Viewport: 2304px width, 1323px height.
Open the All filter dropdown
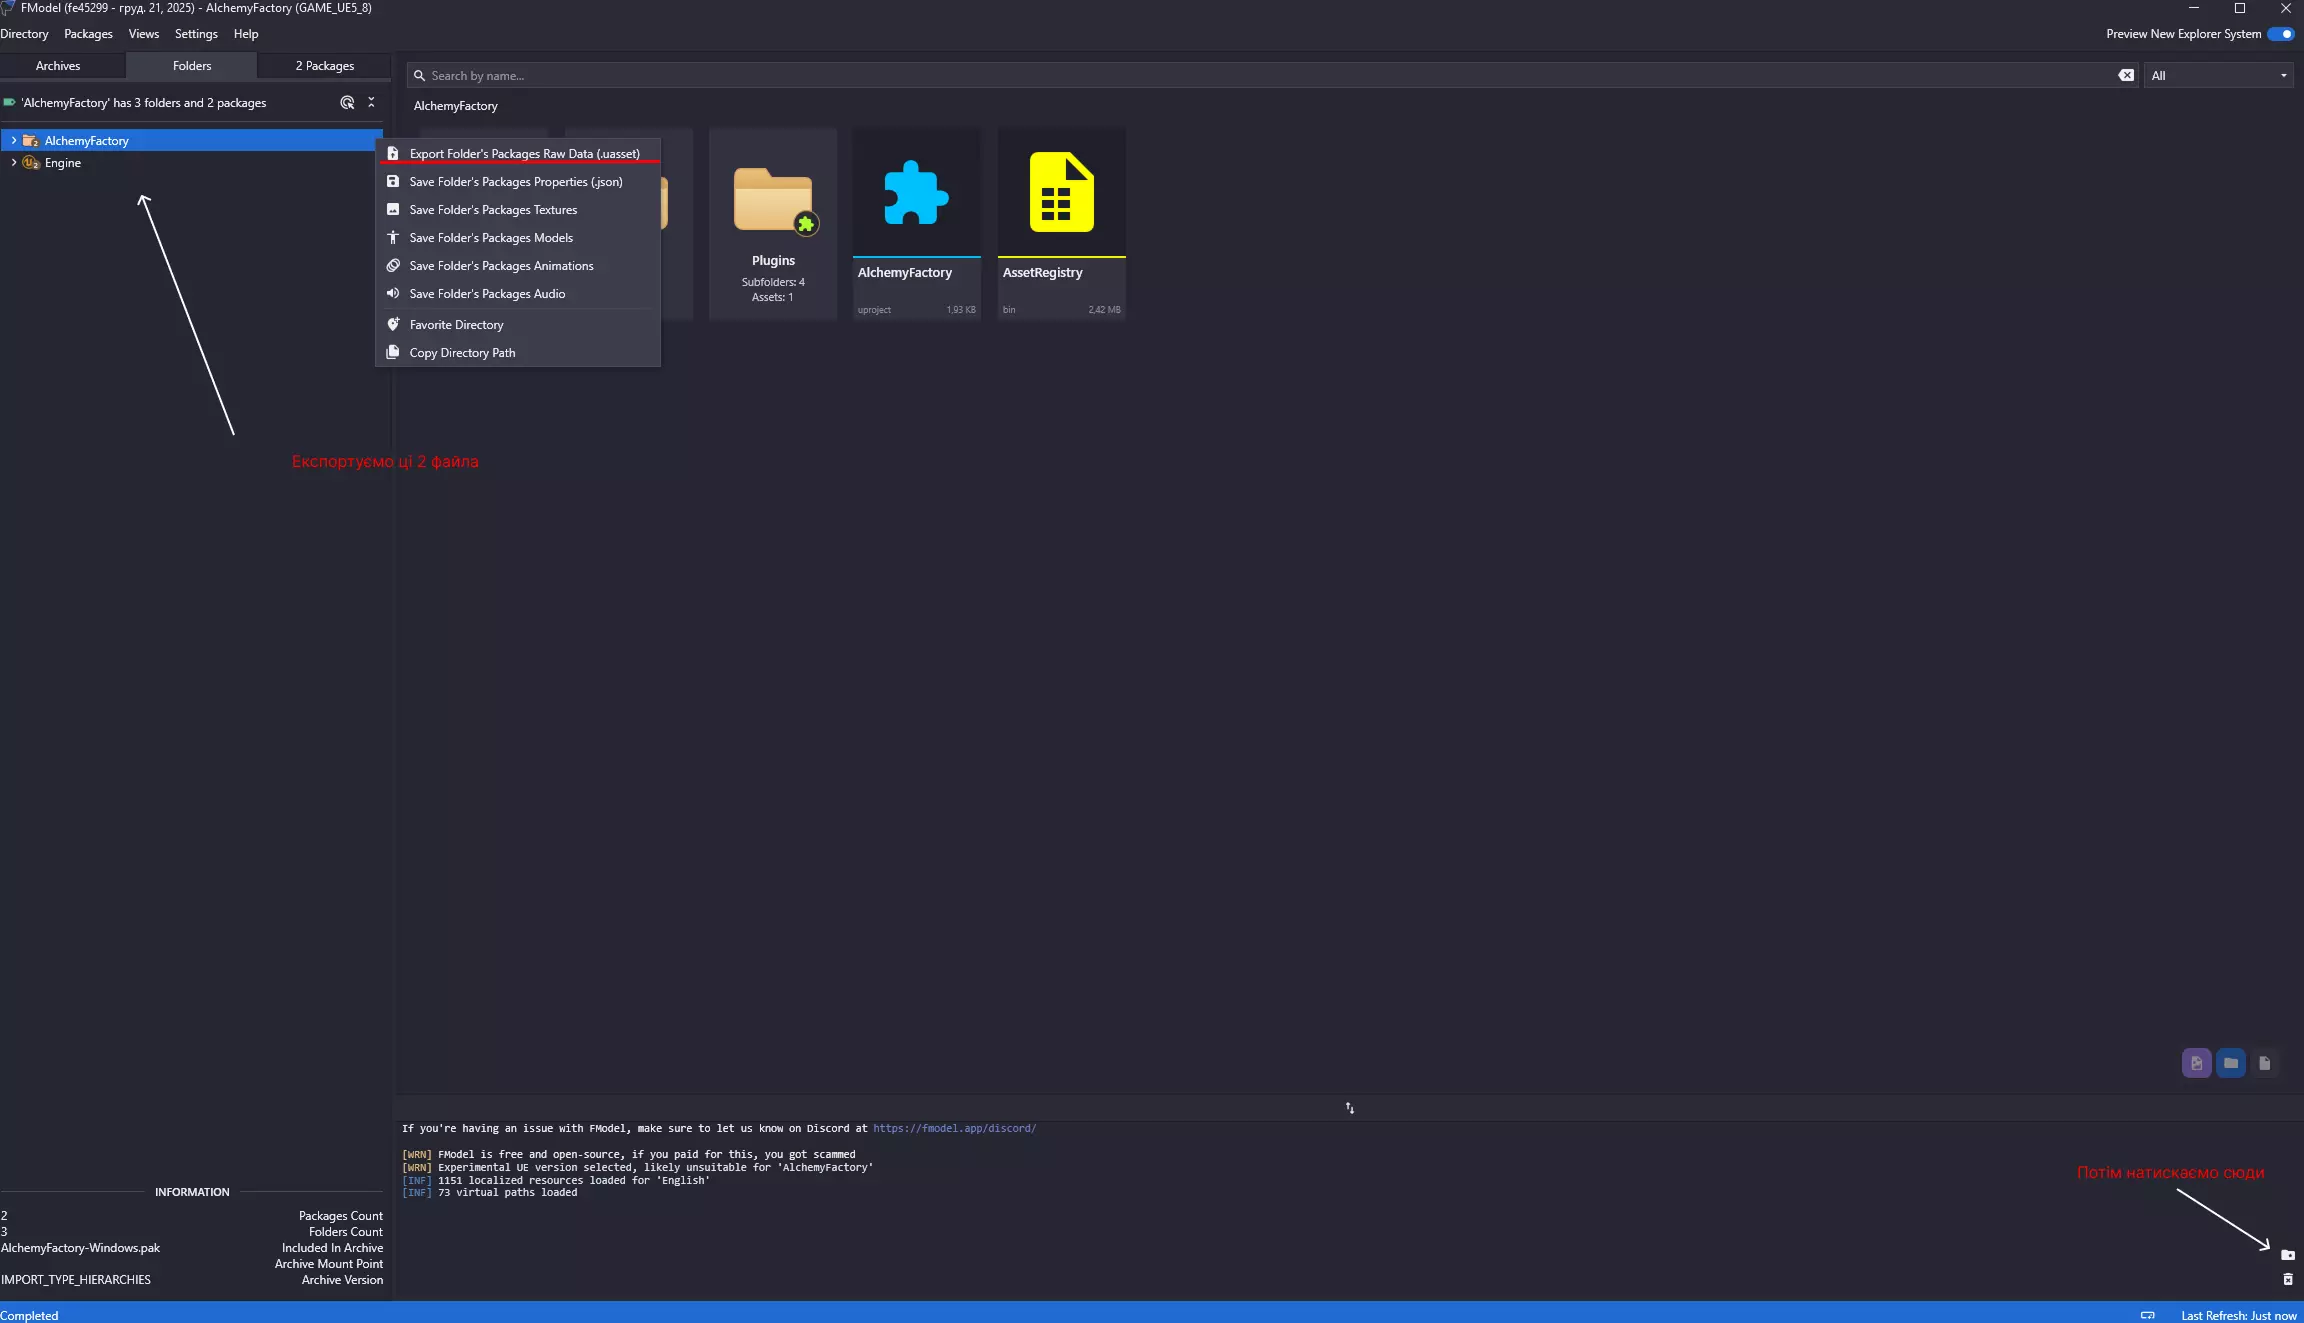point(2218,76)
